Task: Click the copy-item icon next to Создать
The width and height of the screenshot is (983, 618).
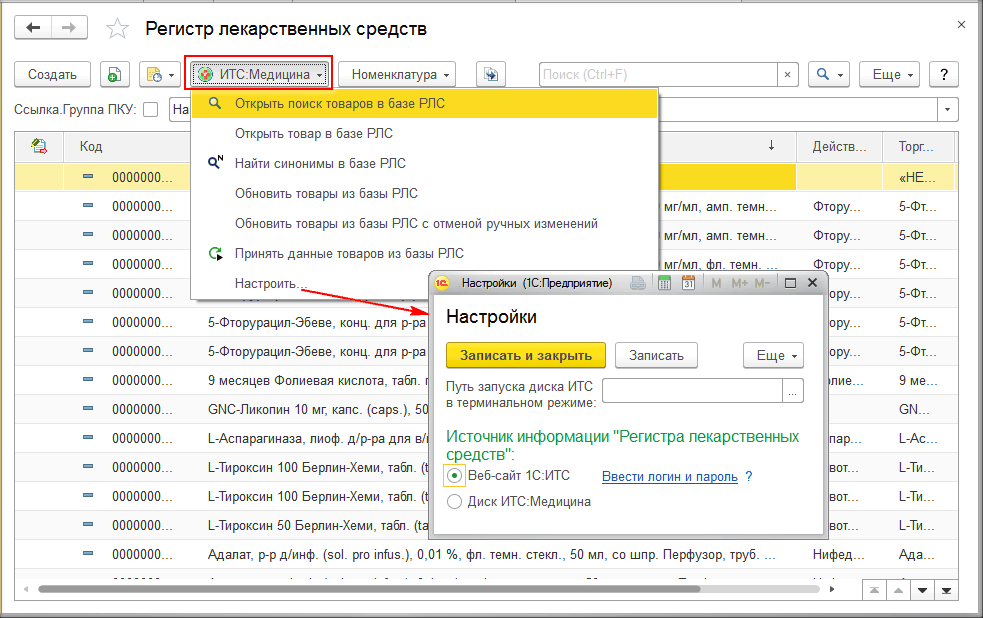Action: 114,75
